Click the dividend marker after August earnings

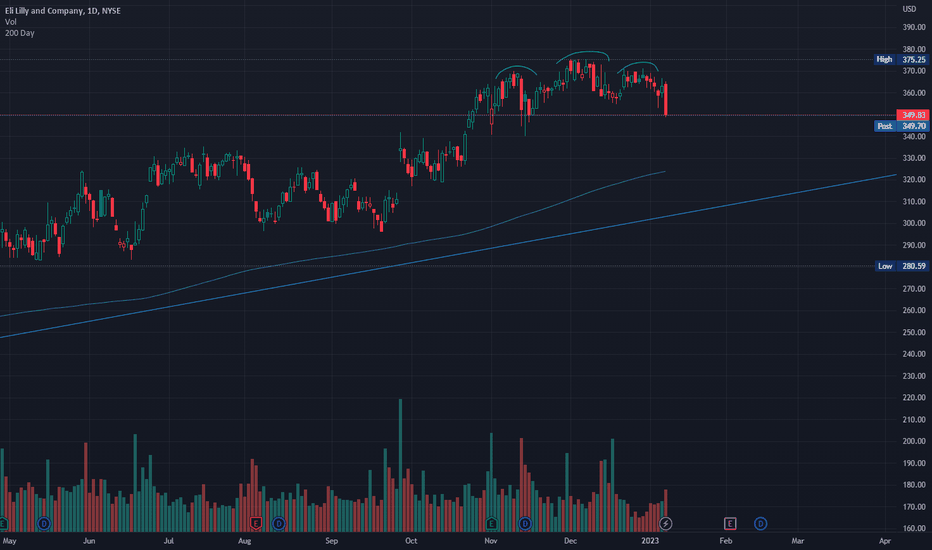pyautogui.click(x=279, y=524)
